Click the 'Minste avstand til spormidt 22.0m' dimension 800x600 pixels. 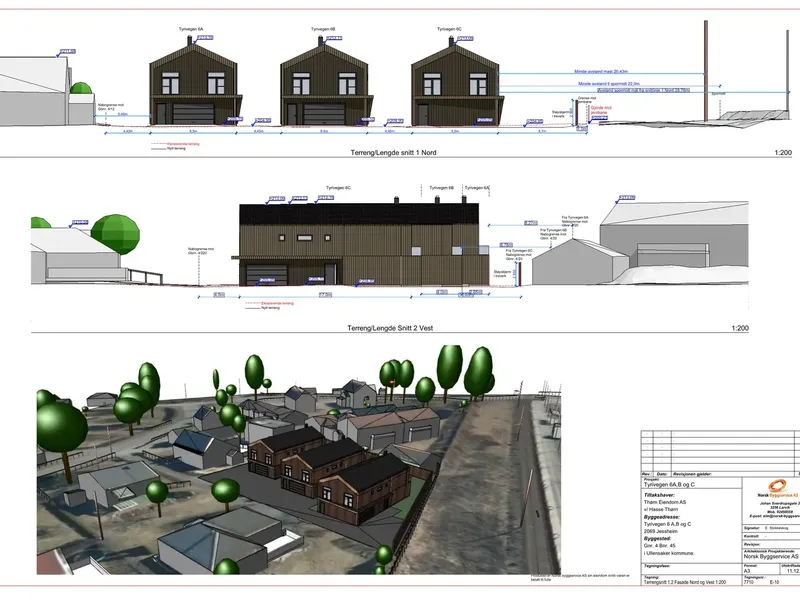point(609,84)
